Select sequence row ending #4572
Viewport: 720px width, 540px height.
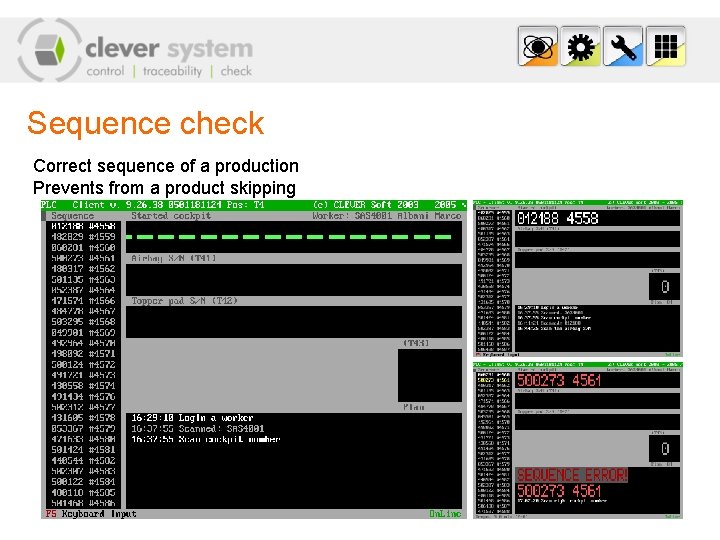83,365
